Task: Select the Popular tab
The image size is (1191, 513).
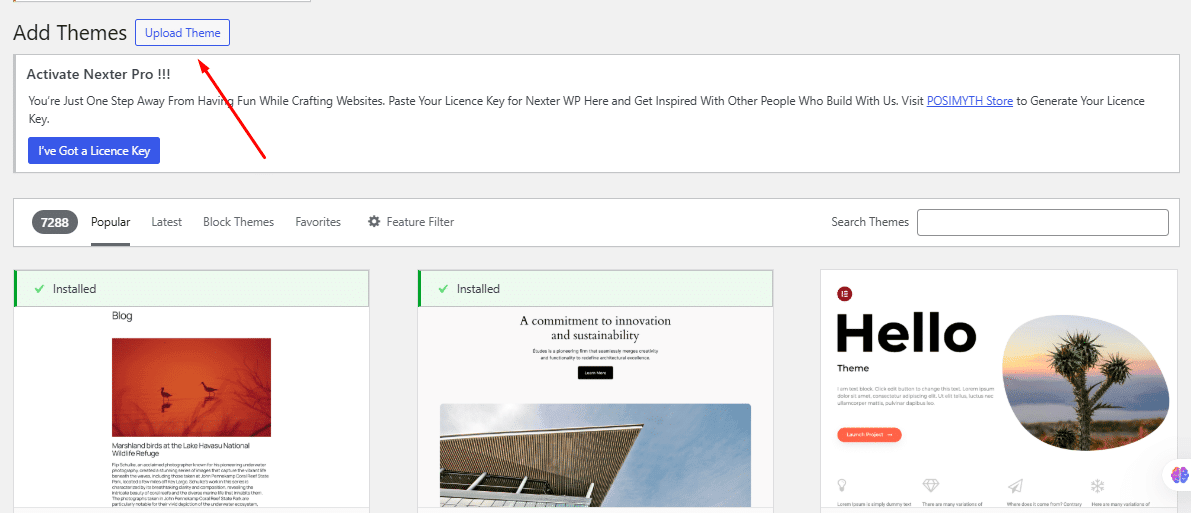Action: click(x=111, y=222)
